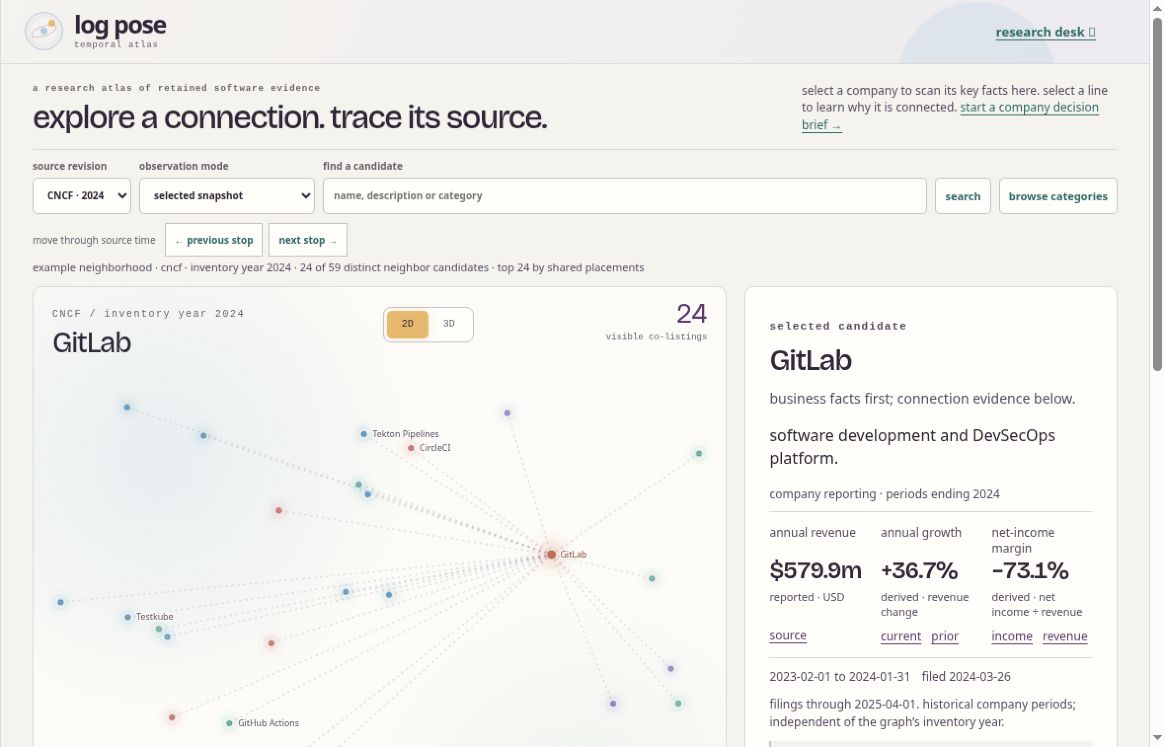The height and width of the screenshot is (747, 1165).
Task: Open browse categories
Action: tap(1058, 196)
